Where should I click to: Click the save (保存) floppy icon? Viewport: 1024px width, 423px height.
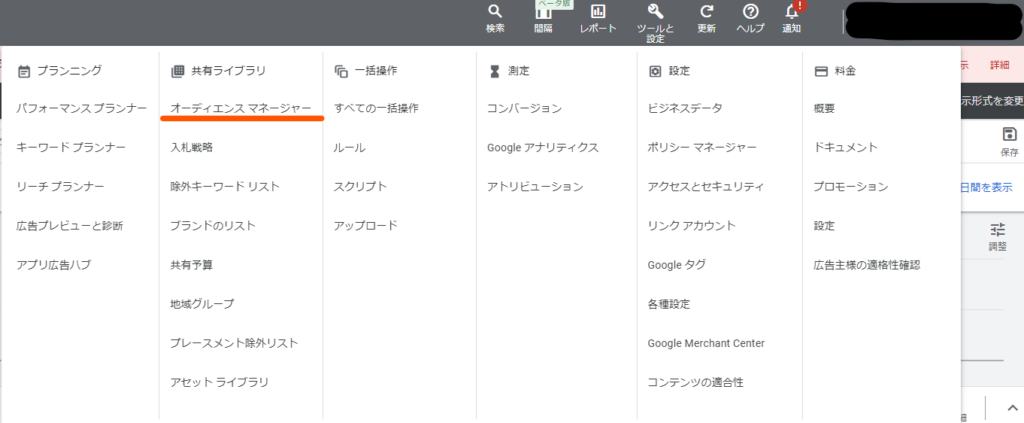(1009, 136)
